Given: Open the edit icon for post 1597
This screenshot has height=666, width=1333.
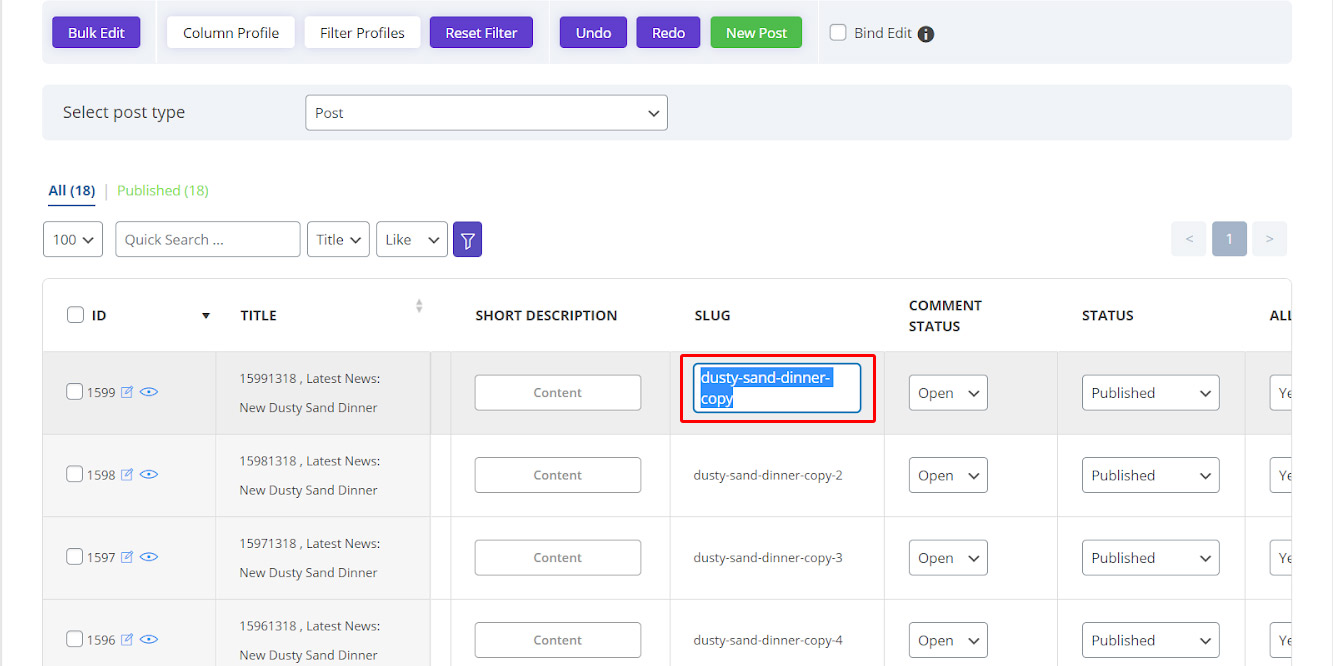Looking at the screenshot, I should (127, 558).
